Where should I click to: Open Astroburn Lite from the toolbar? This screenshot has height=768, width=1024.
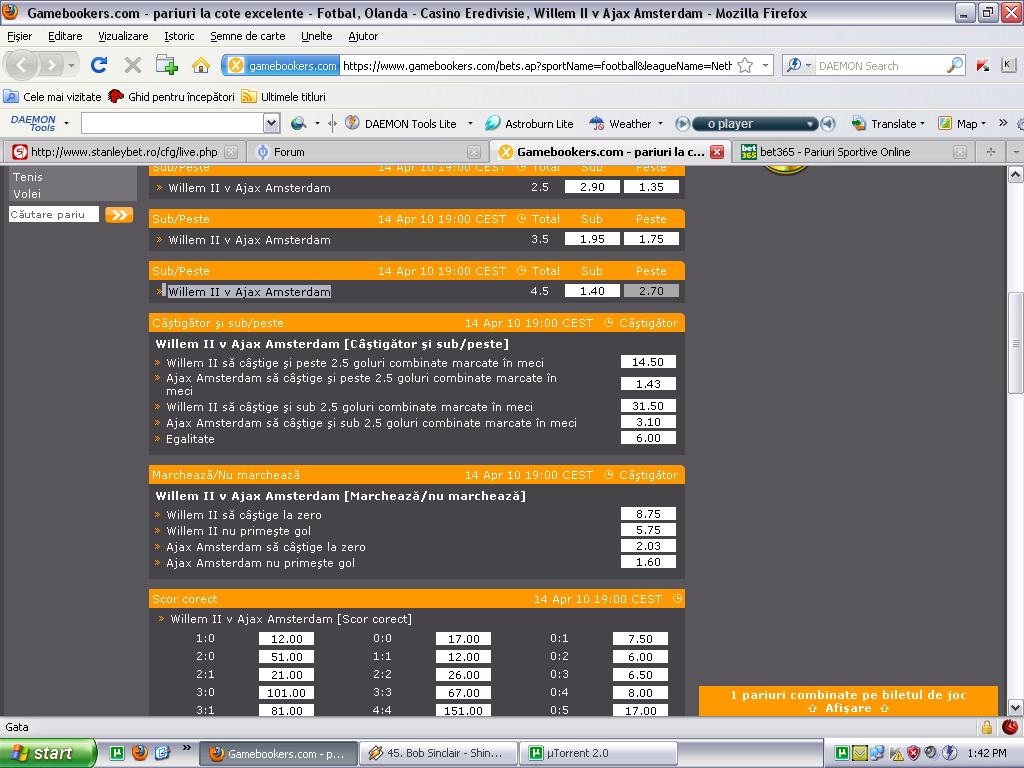pyautogui.click(x=529, y=123)
